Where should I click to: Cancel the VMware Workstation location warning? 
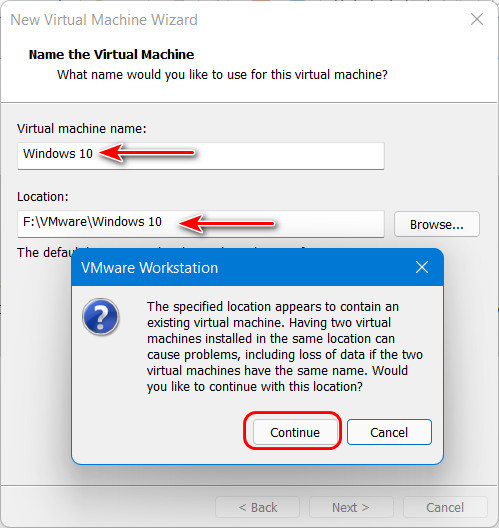[389, 432]
